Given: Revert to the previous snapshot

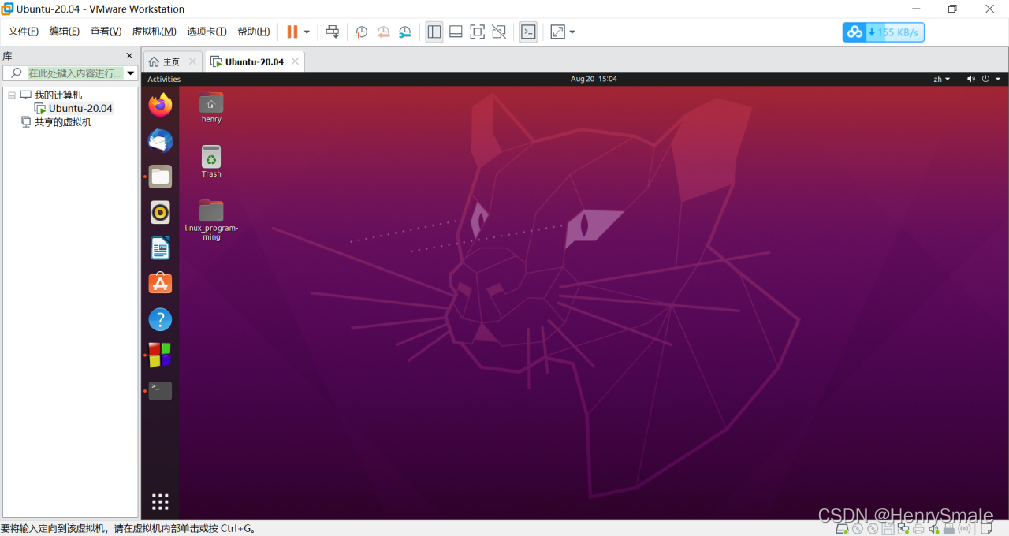Looking at the screenshot, I should click(x=384, y=32).
